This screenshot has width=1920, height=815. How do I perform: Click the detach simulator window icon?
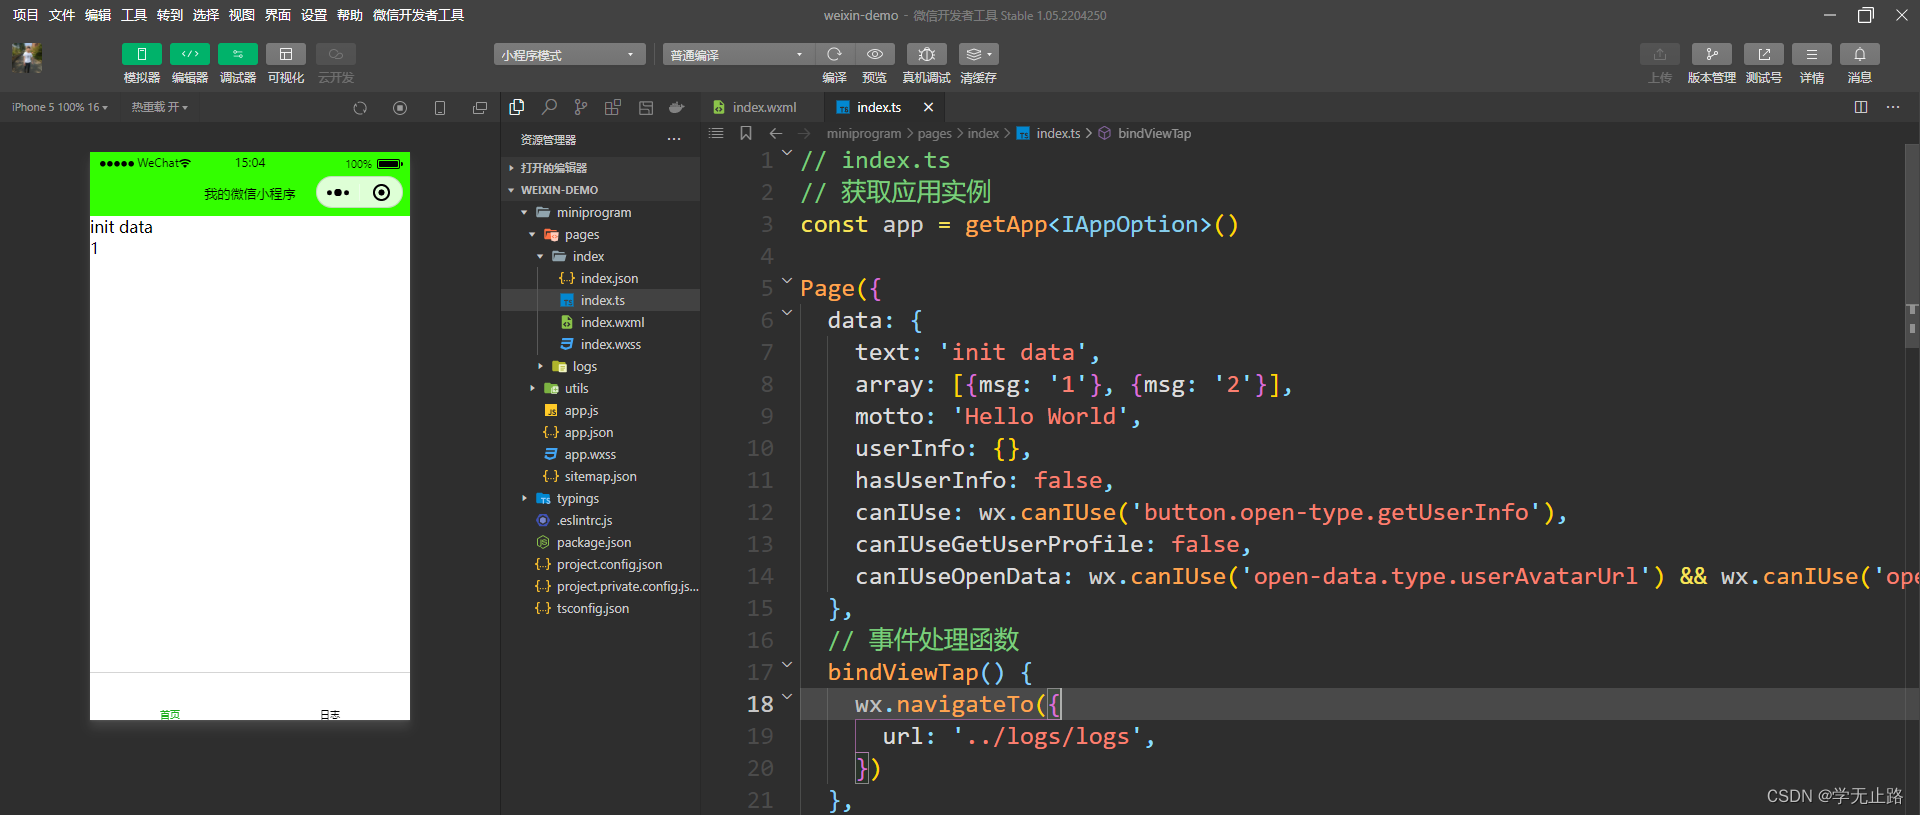coord(480,108)
